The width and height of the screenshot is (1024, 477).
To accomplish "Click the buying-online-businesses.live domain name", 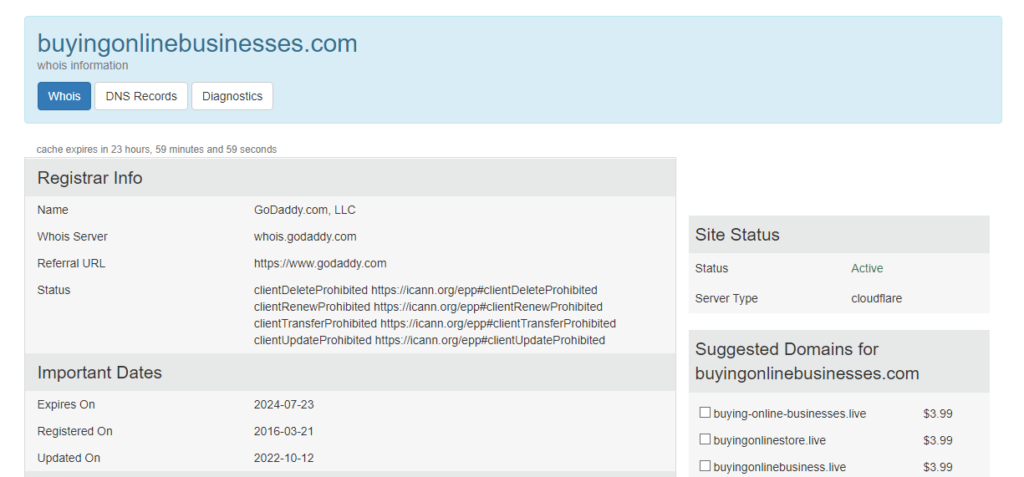I will pyautogui.click(x=790, y=414).
